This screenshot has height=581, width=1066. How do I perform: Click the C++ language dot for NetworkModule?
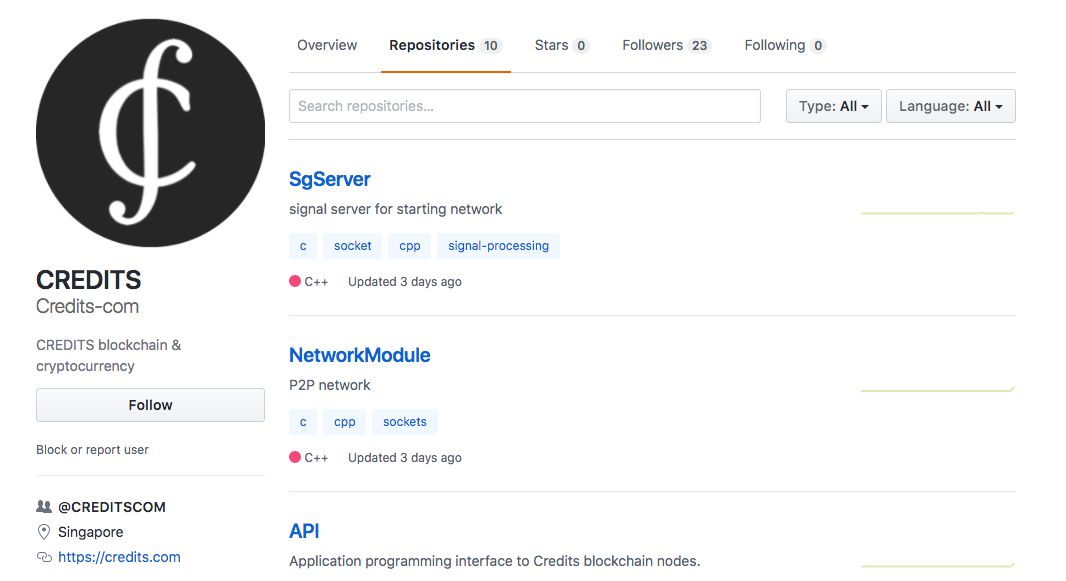295,458
